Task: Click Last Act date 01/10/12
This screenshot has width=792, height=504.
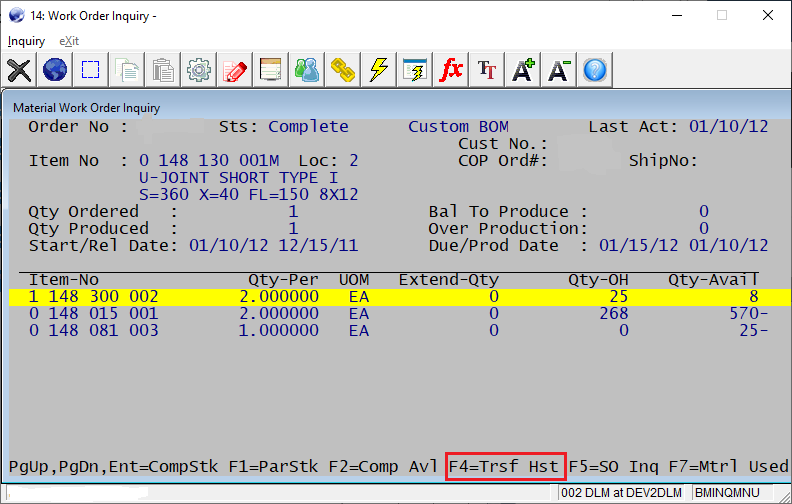Action: point(728,126)
